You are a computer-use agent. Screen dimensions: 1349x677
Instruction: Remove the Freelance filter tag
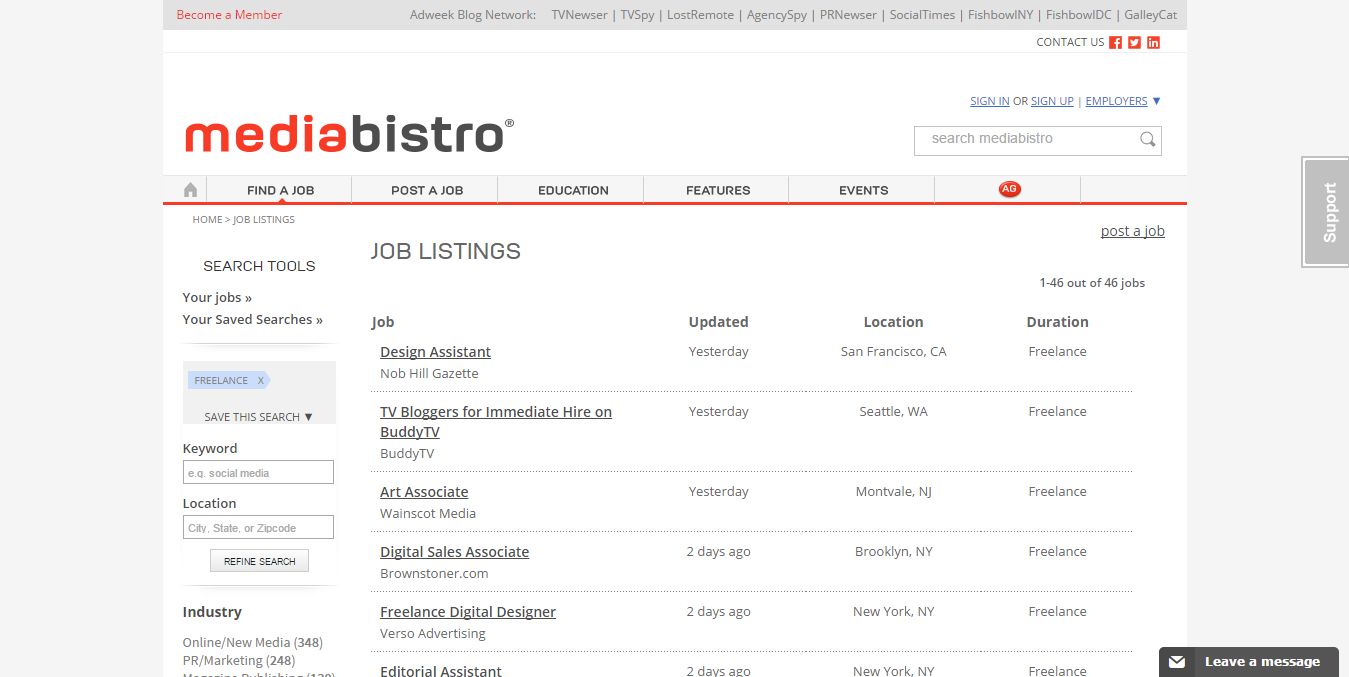261,380
